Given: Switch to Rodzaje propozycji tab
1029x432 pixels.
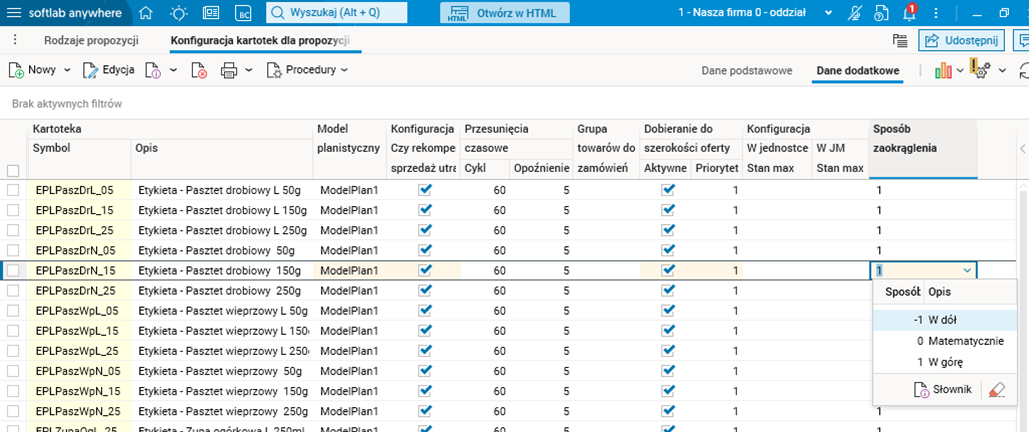Looking at the screenshot, I should [91, 40].
